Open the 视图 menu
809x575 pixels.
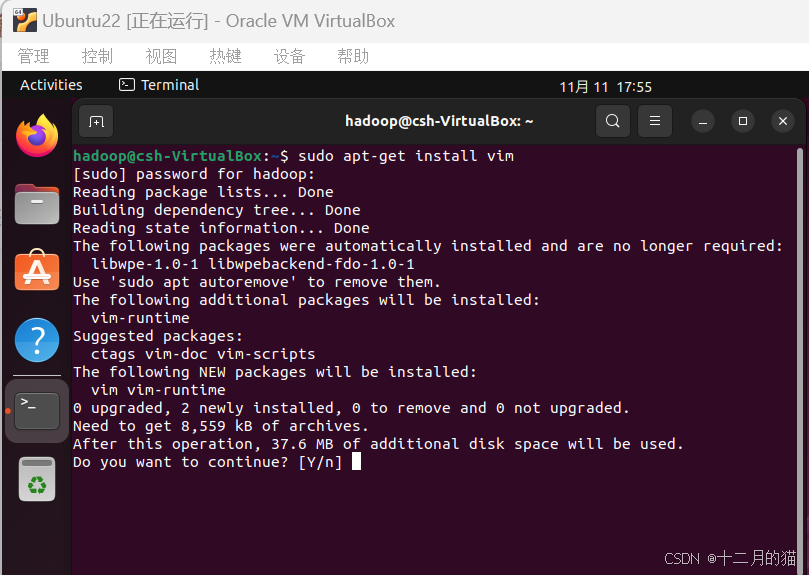[x=161, y=56]
